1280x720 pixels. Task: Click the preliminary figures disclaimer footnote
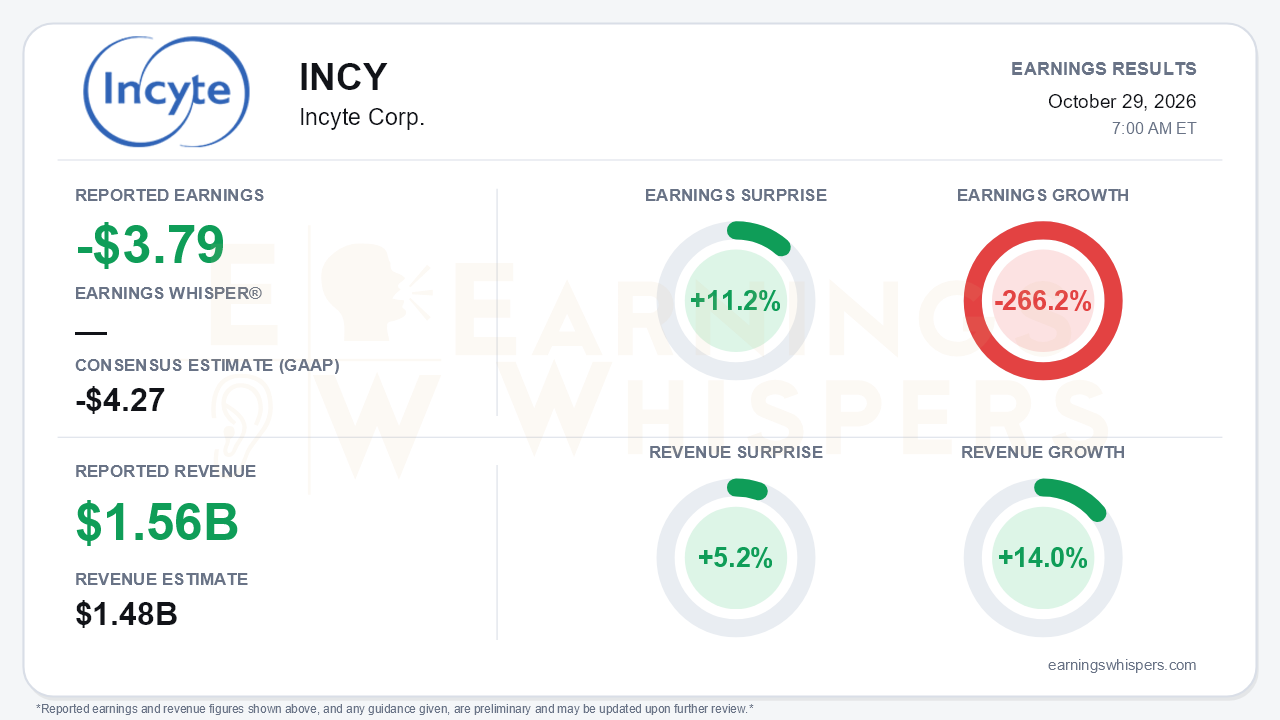click(395, 709)
